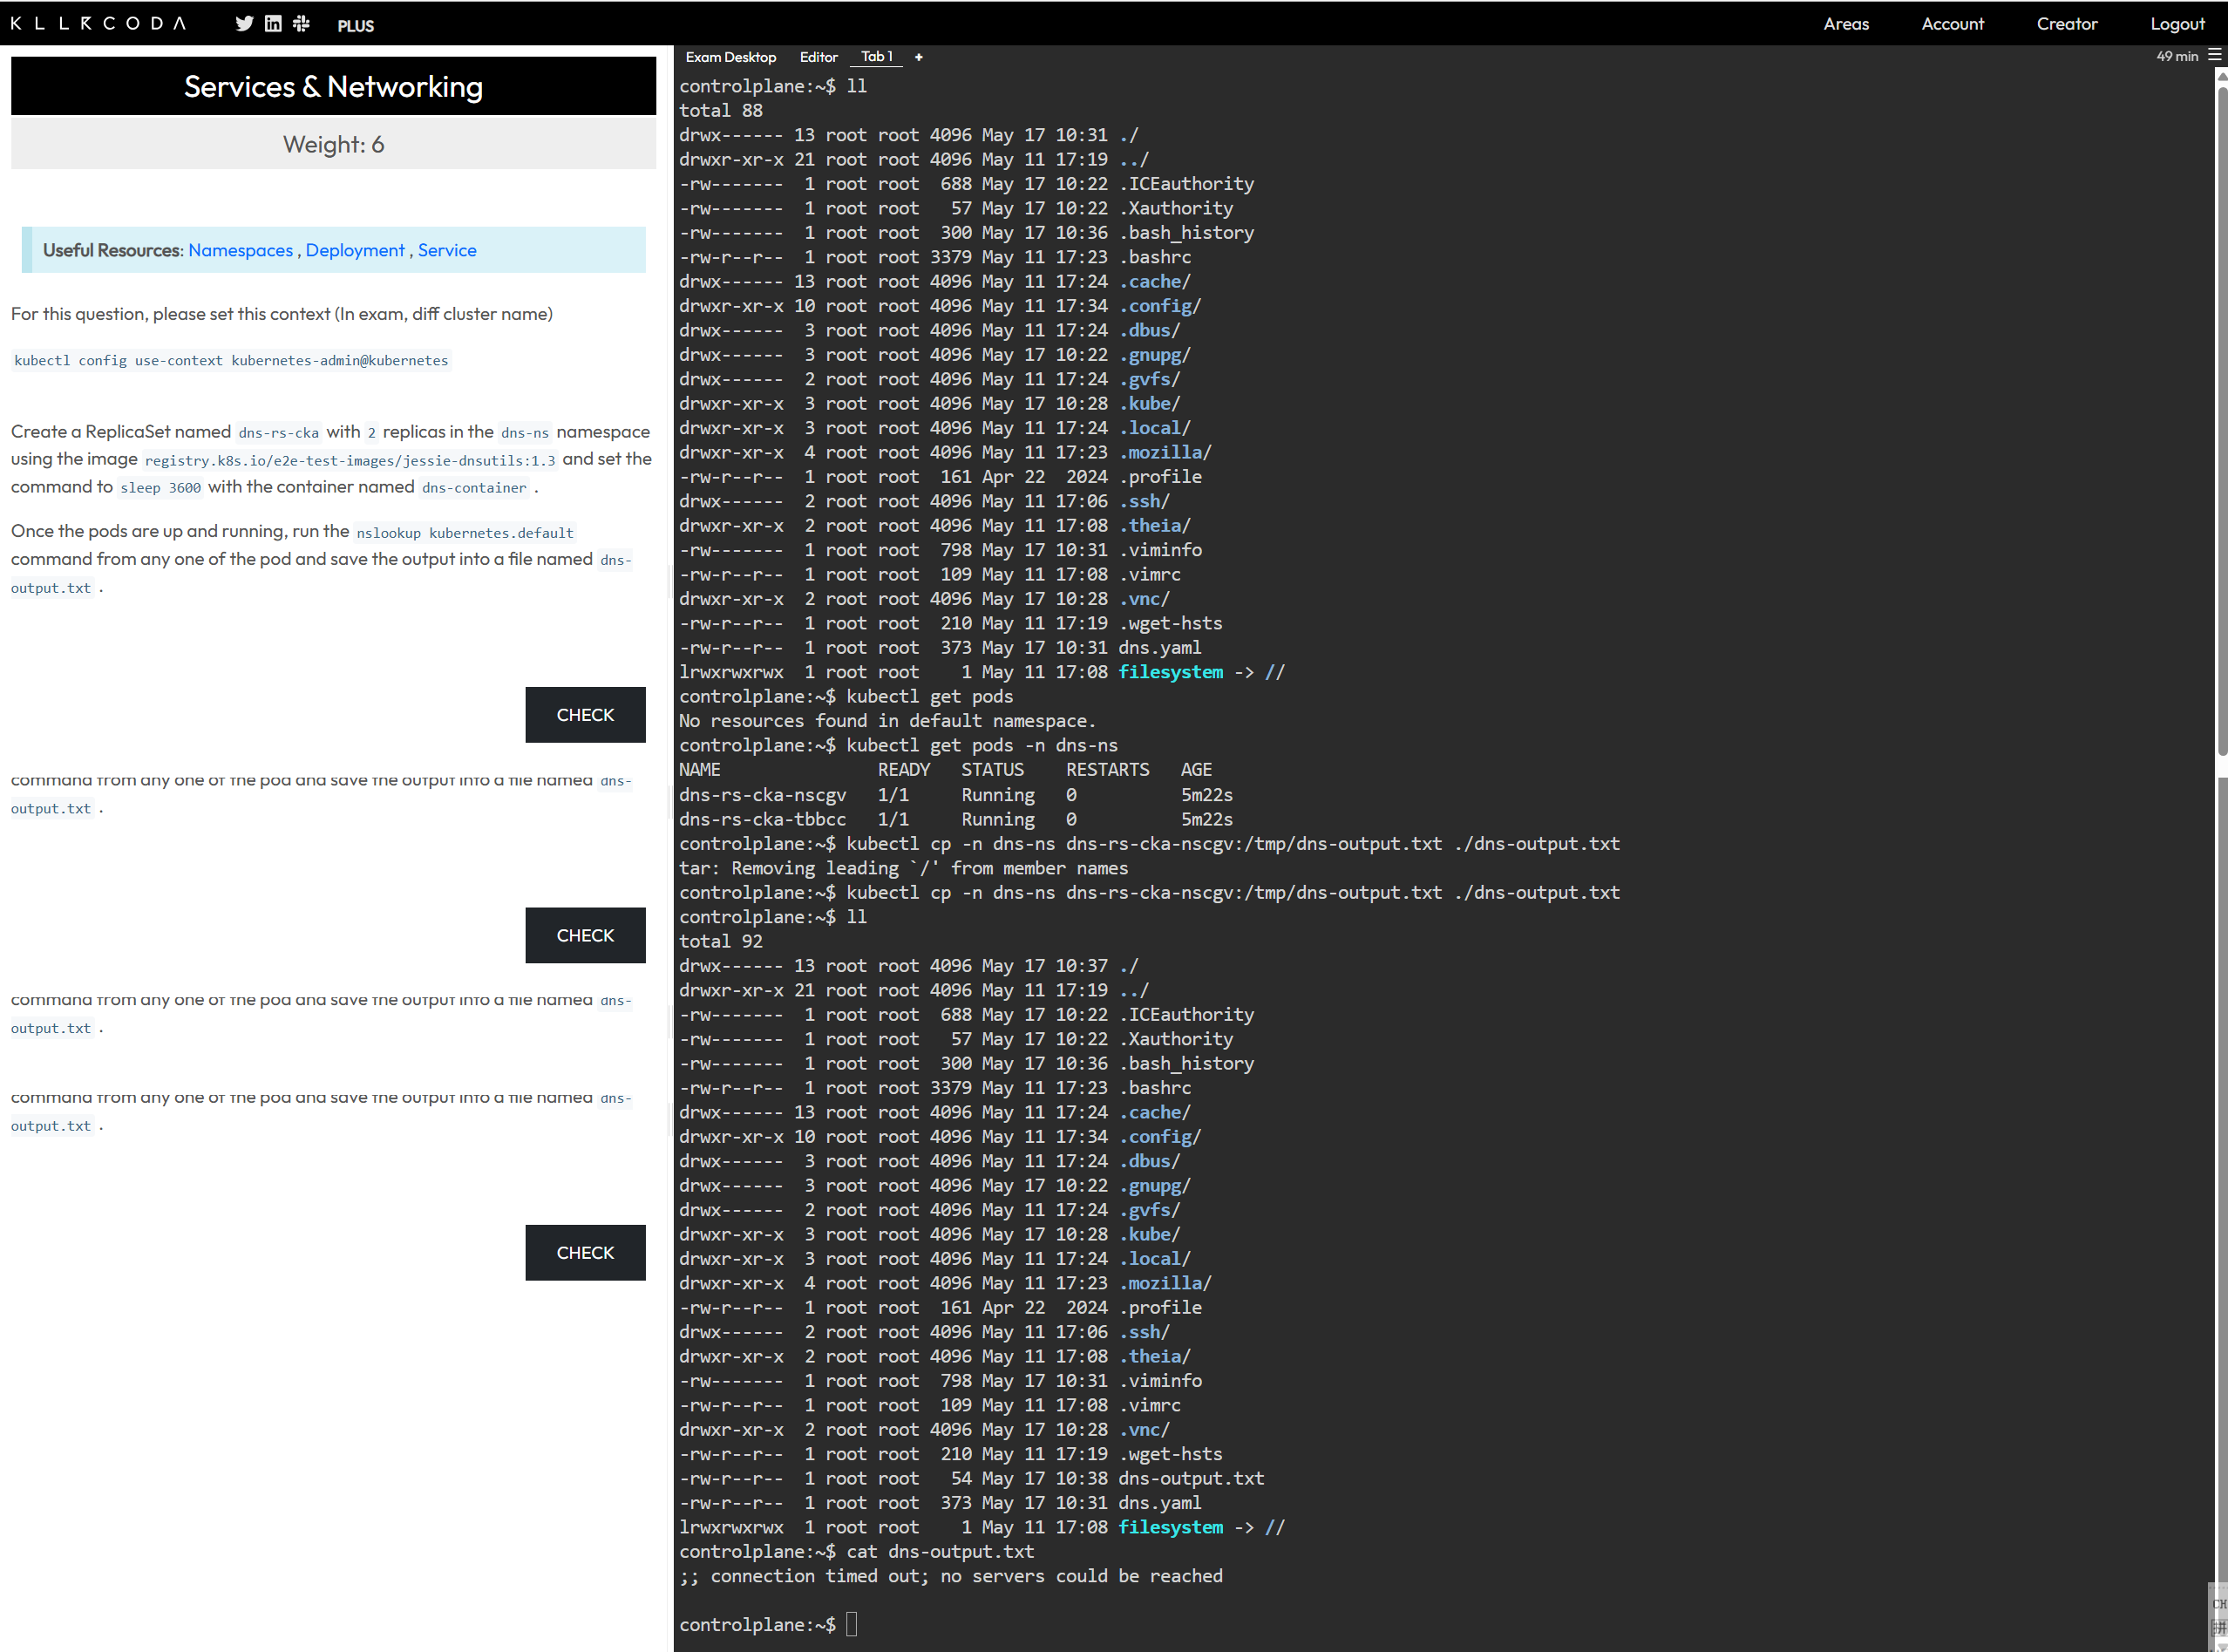The width and height of the screenshot is (2228, 1652).
Task: Click the PLUS membership label
Action: (x=355, y=26)
